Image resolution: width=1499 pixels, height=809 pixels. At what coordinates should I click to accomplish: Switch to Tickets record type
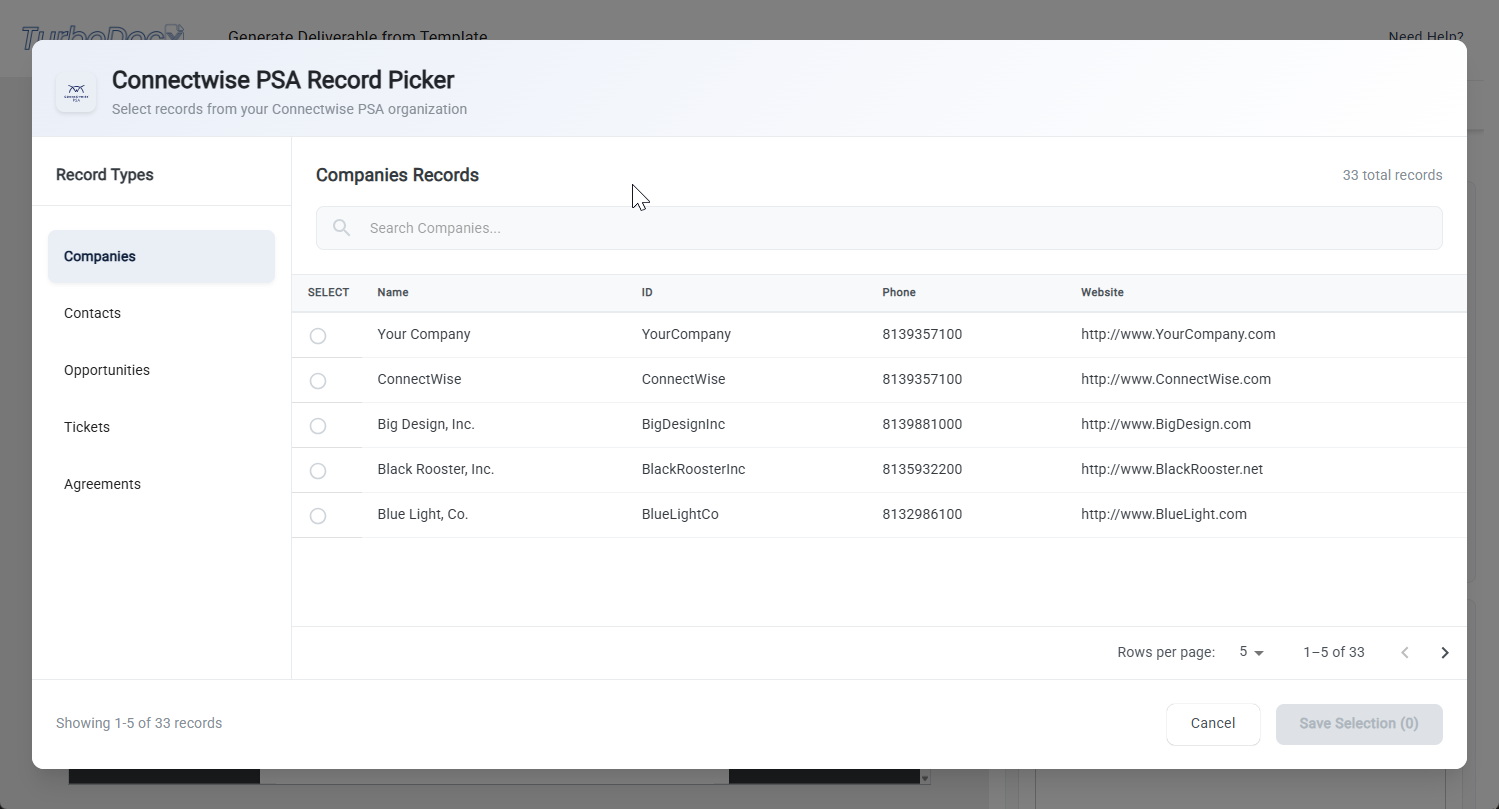161,427
